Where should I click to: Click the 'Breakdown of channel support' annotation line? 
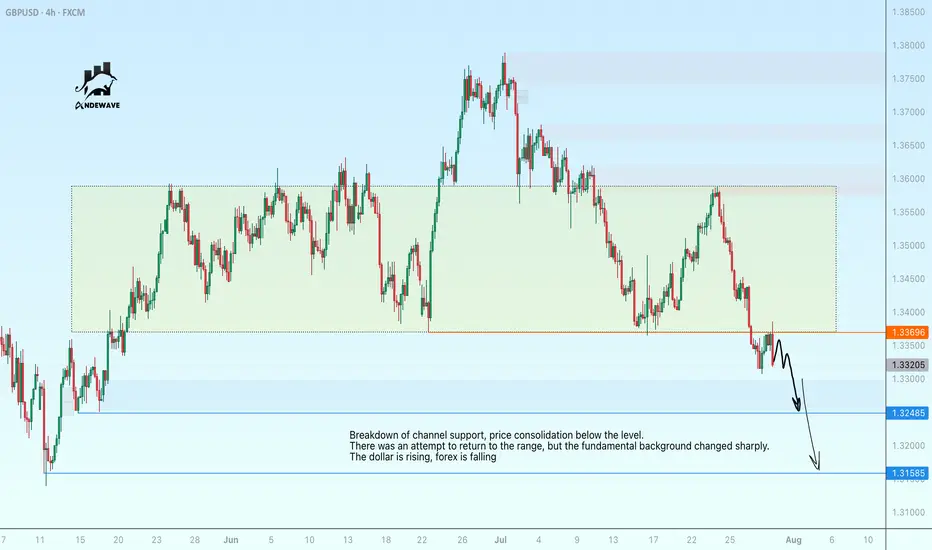coord(496,435)
